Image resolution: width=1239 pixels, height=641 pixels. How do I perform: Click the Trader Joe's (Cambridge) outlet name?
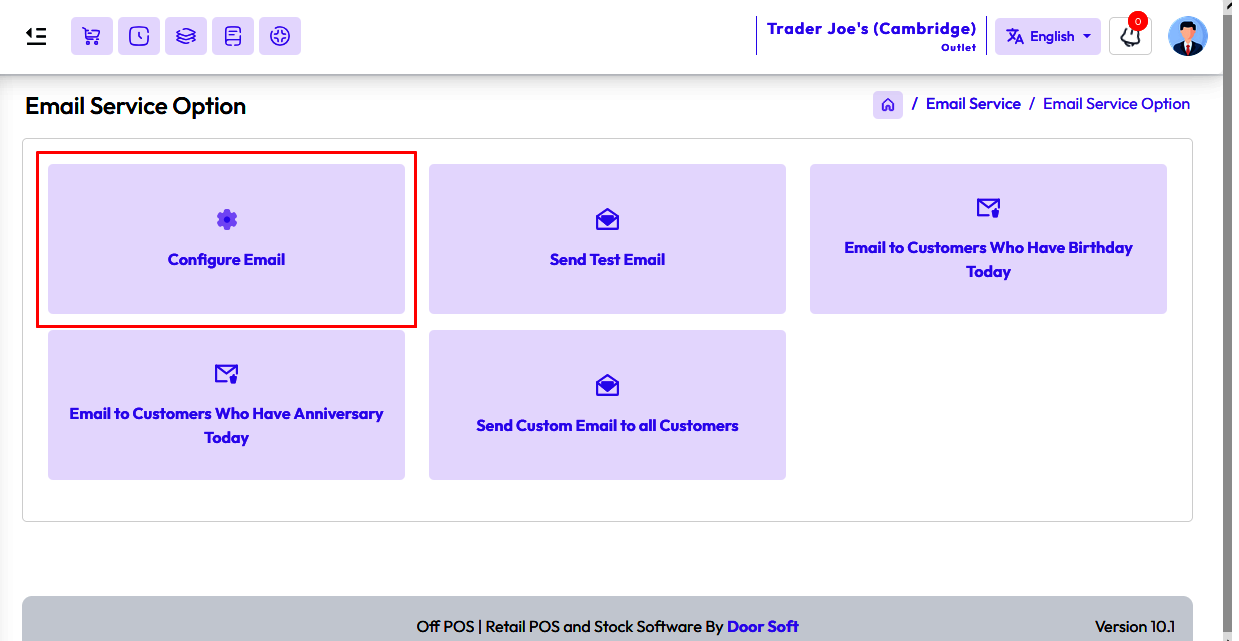coord(871,28)
